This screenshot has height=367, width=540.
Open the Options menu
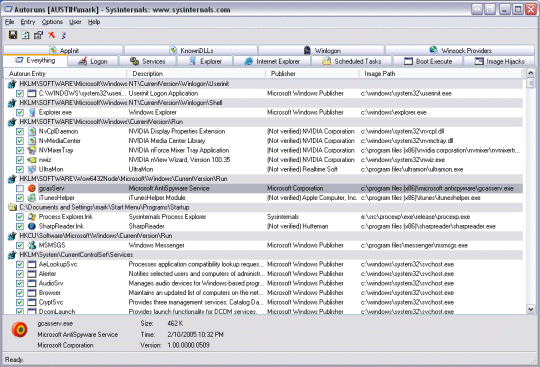52,22
